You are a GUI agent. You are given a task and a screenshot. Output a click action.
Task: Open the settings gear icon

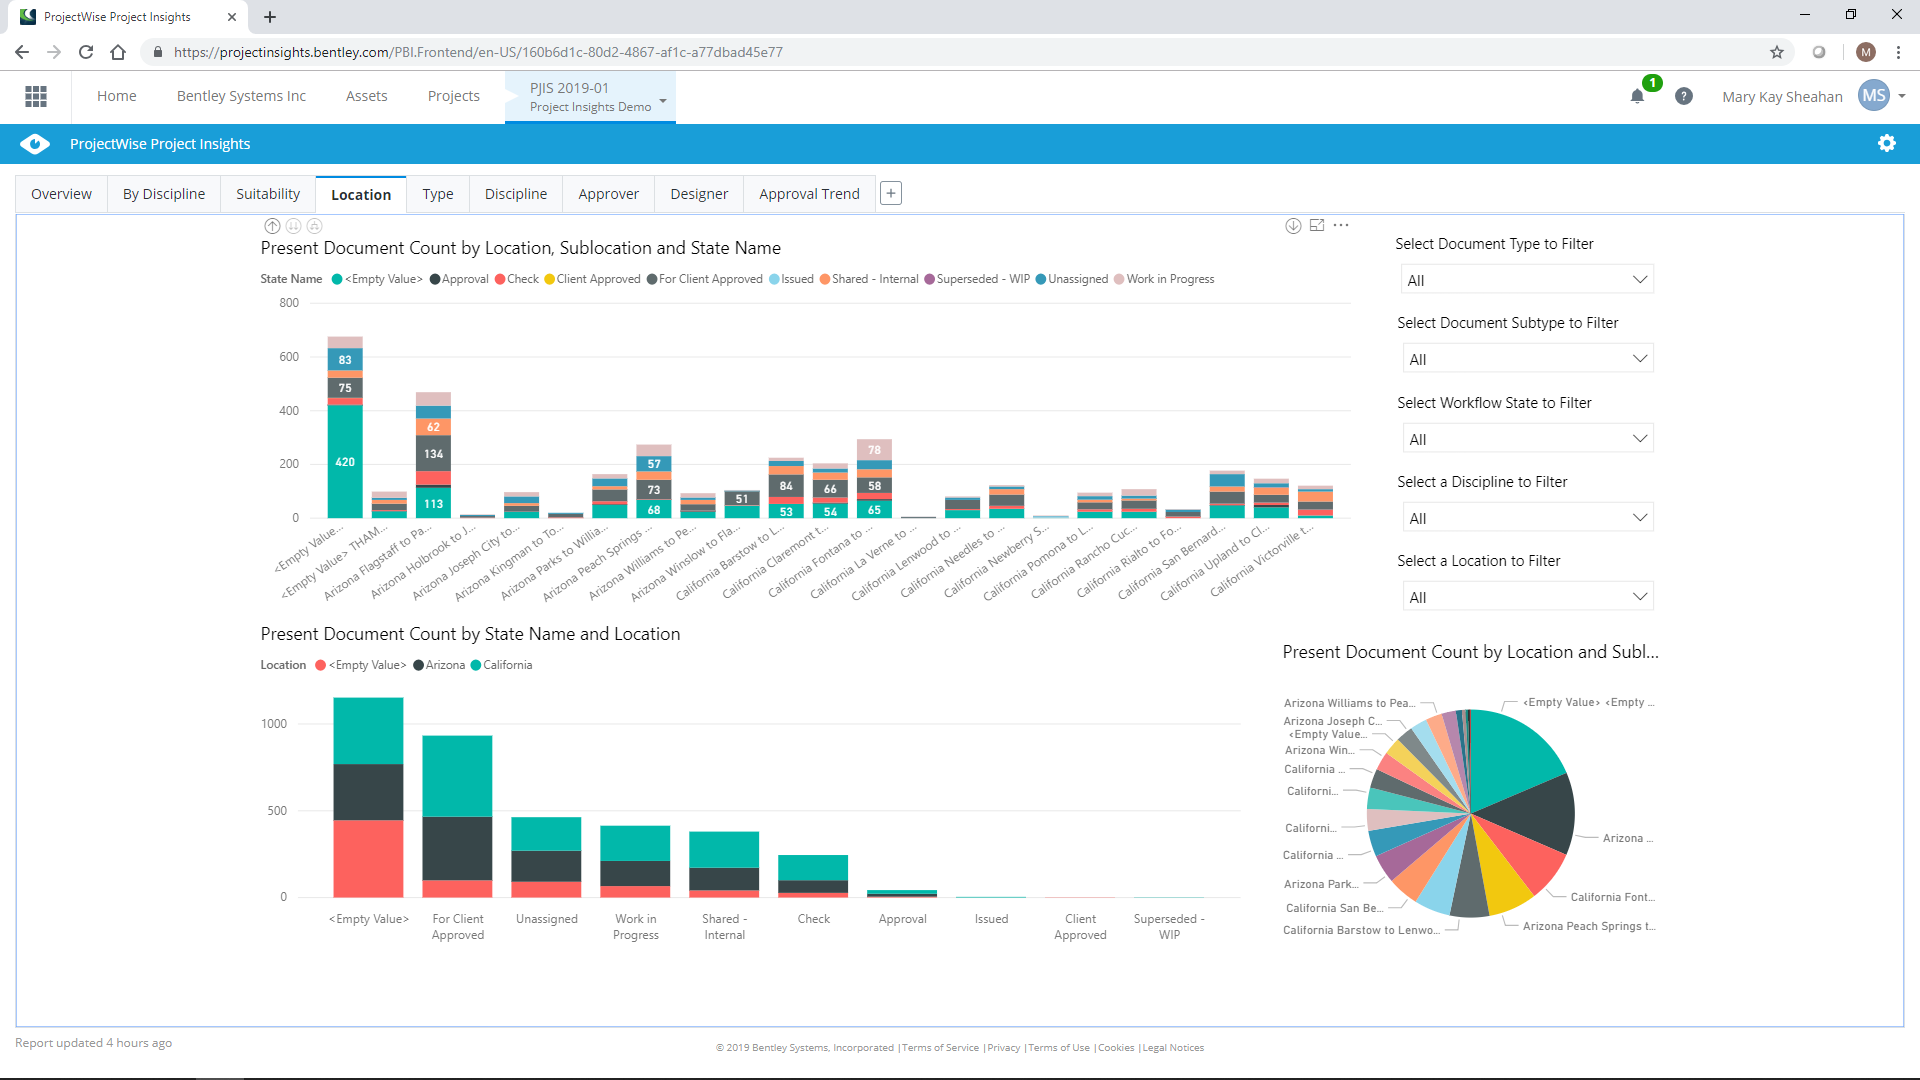tap(1887, 143)
